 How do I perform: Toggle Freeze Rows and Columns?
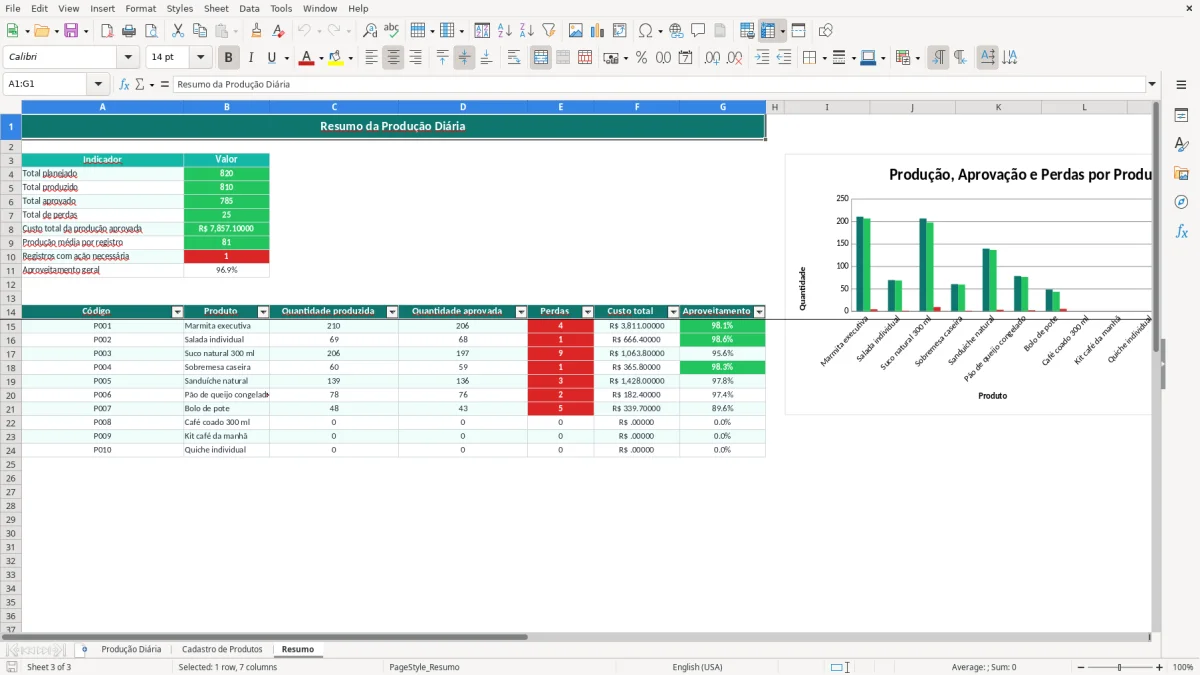(768, 31)
